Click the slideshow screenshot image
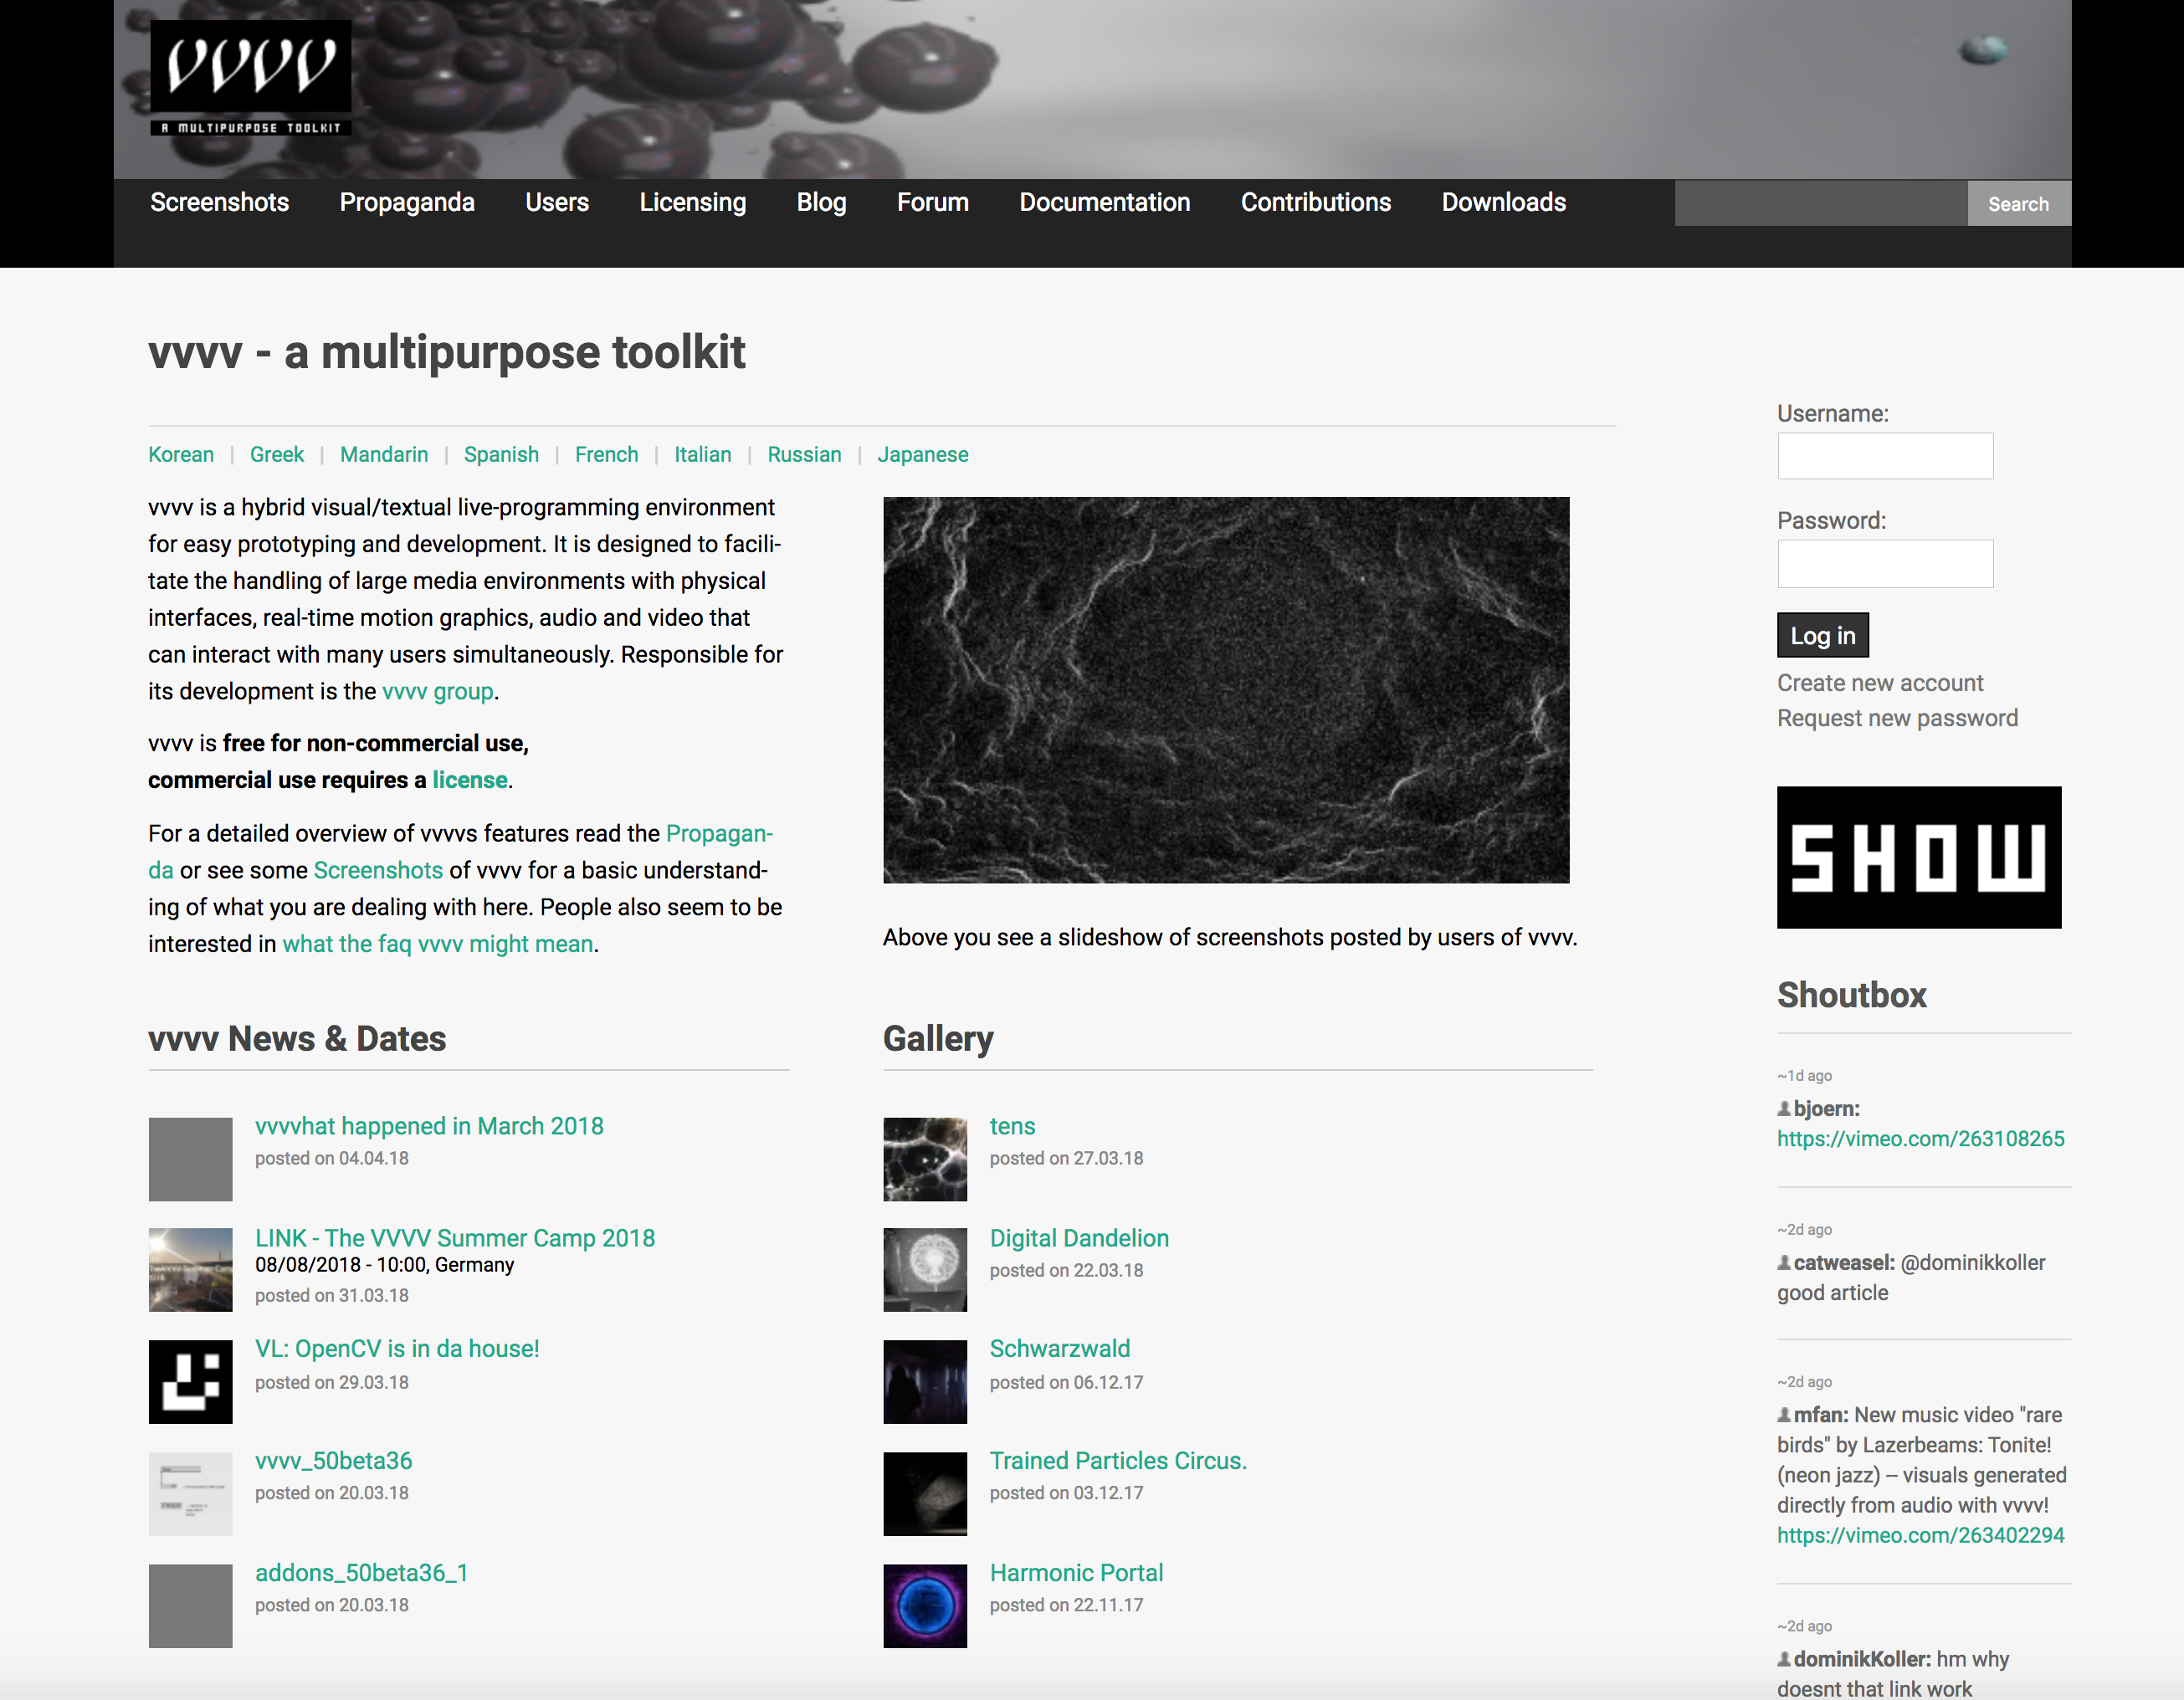This screenshot has height=1700, width=2184. 1226,690
